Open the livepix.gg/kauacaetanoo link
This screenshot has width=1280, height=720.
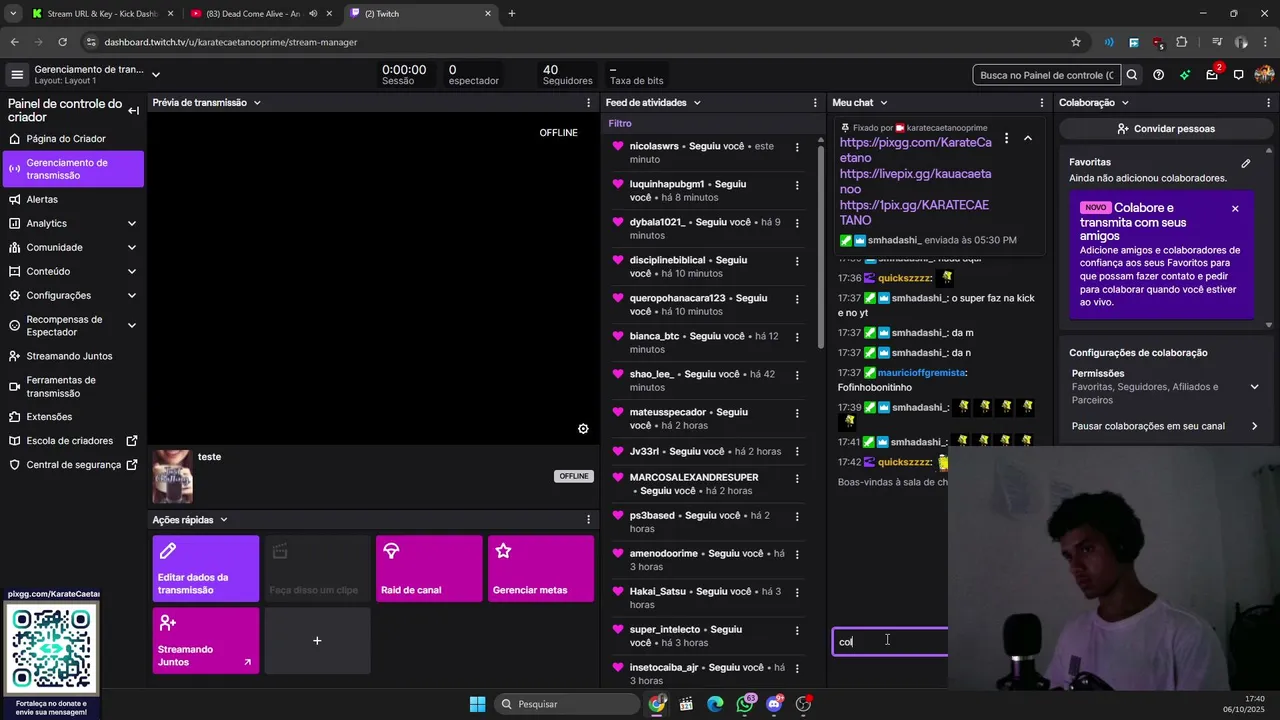point(915,181)
